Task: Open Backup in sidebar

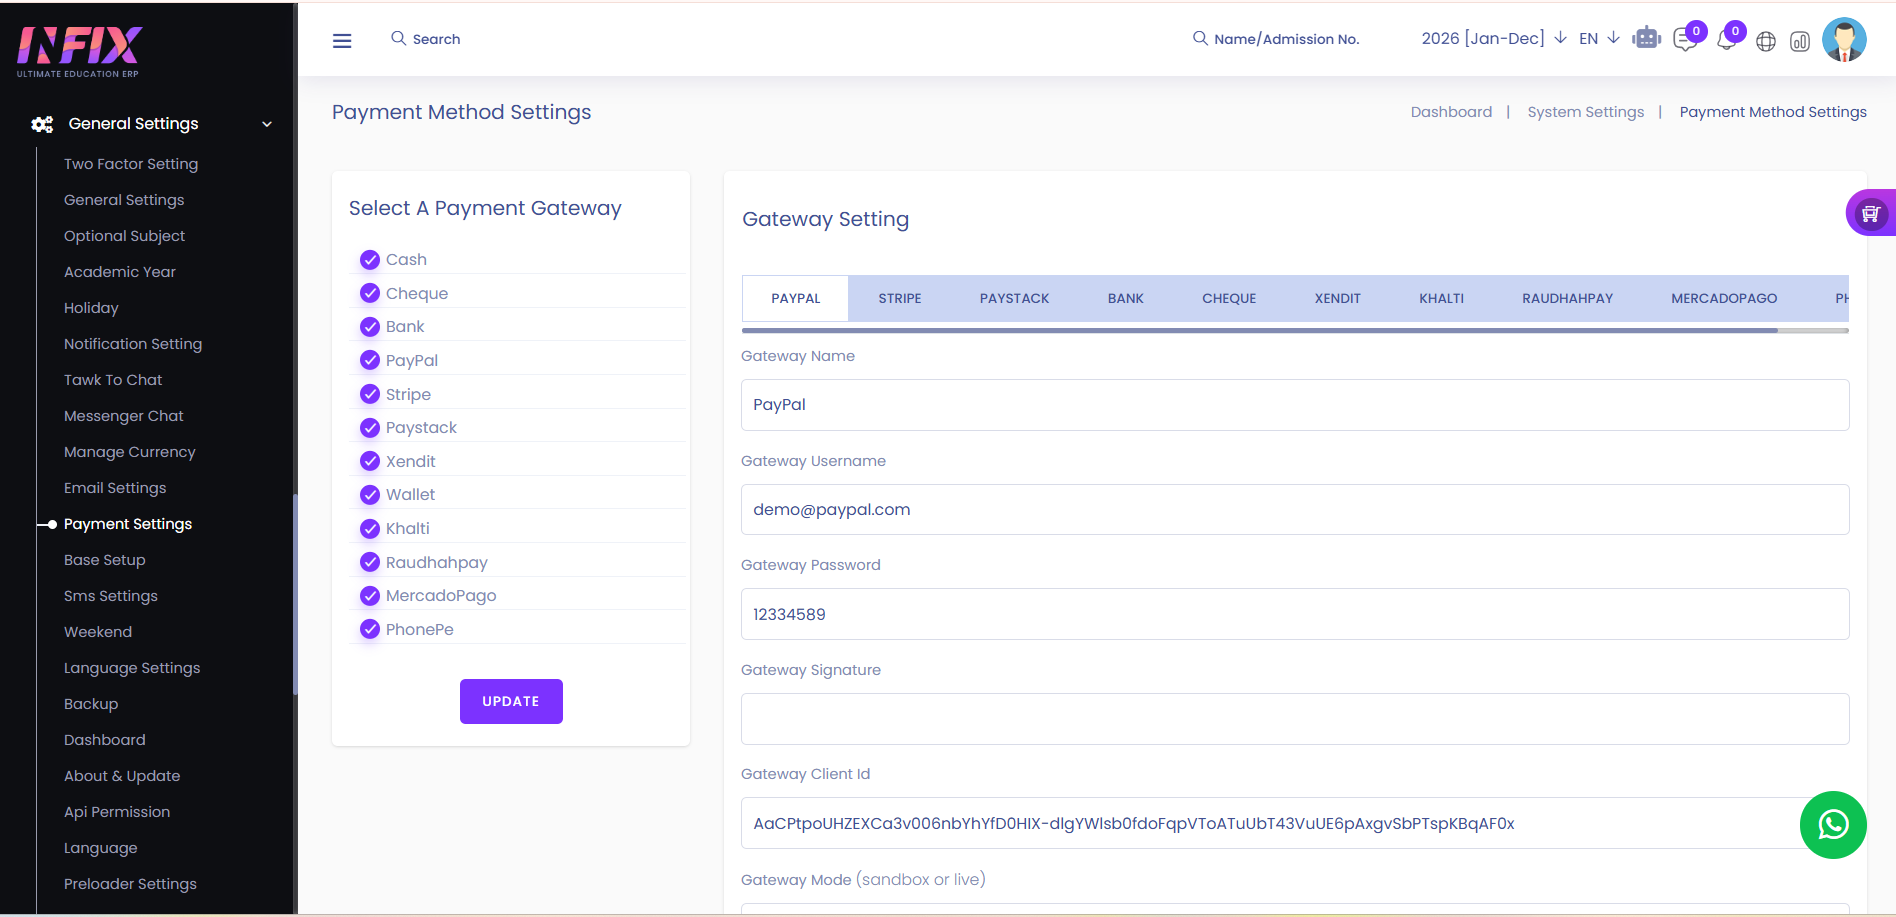Action: (91, 704)
